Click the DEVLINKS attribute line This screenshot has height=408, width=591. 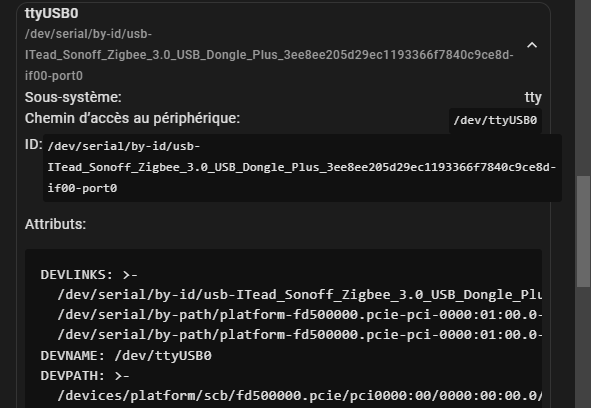click(89, 275)
